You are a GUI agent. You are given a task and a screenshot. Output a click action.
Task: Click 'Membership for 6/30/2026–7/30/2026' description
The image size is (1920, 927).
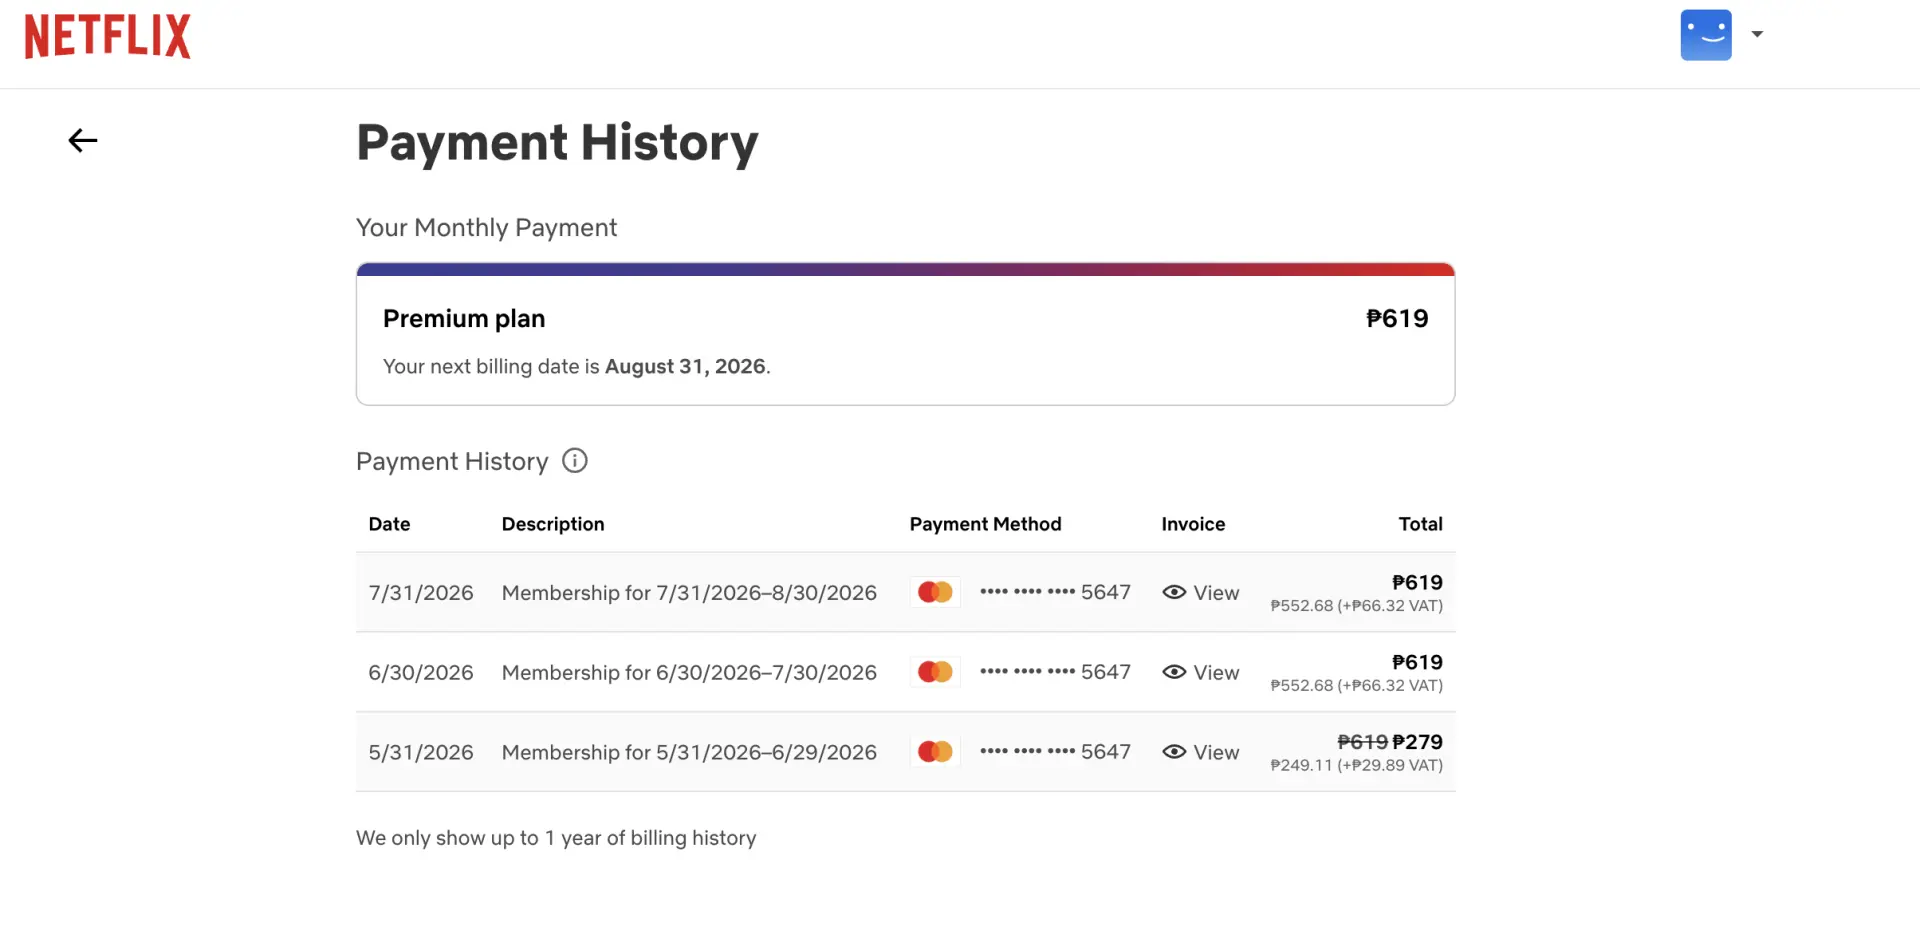(689, 673)
